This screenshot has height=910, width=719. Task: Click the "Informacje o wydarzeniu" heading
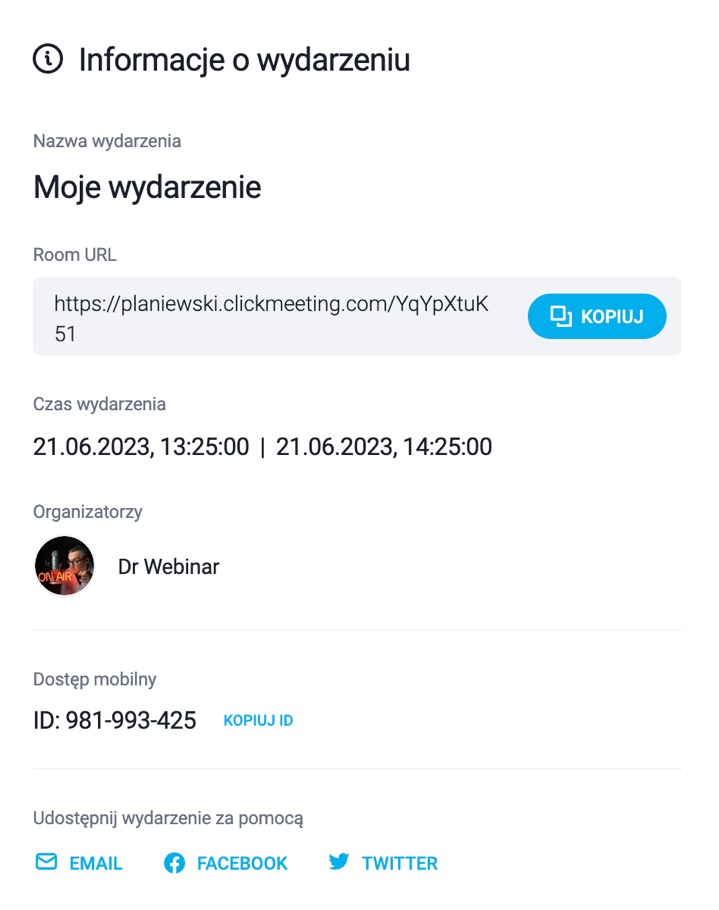[244, 60]
